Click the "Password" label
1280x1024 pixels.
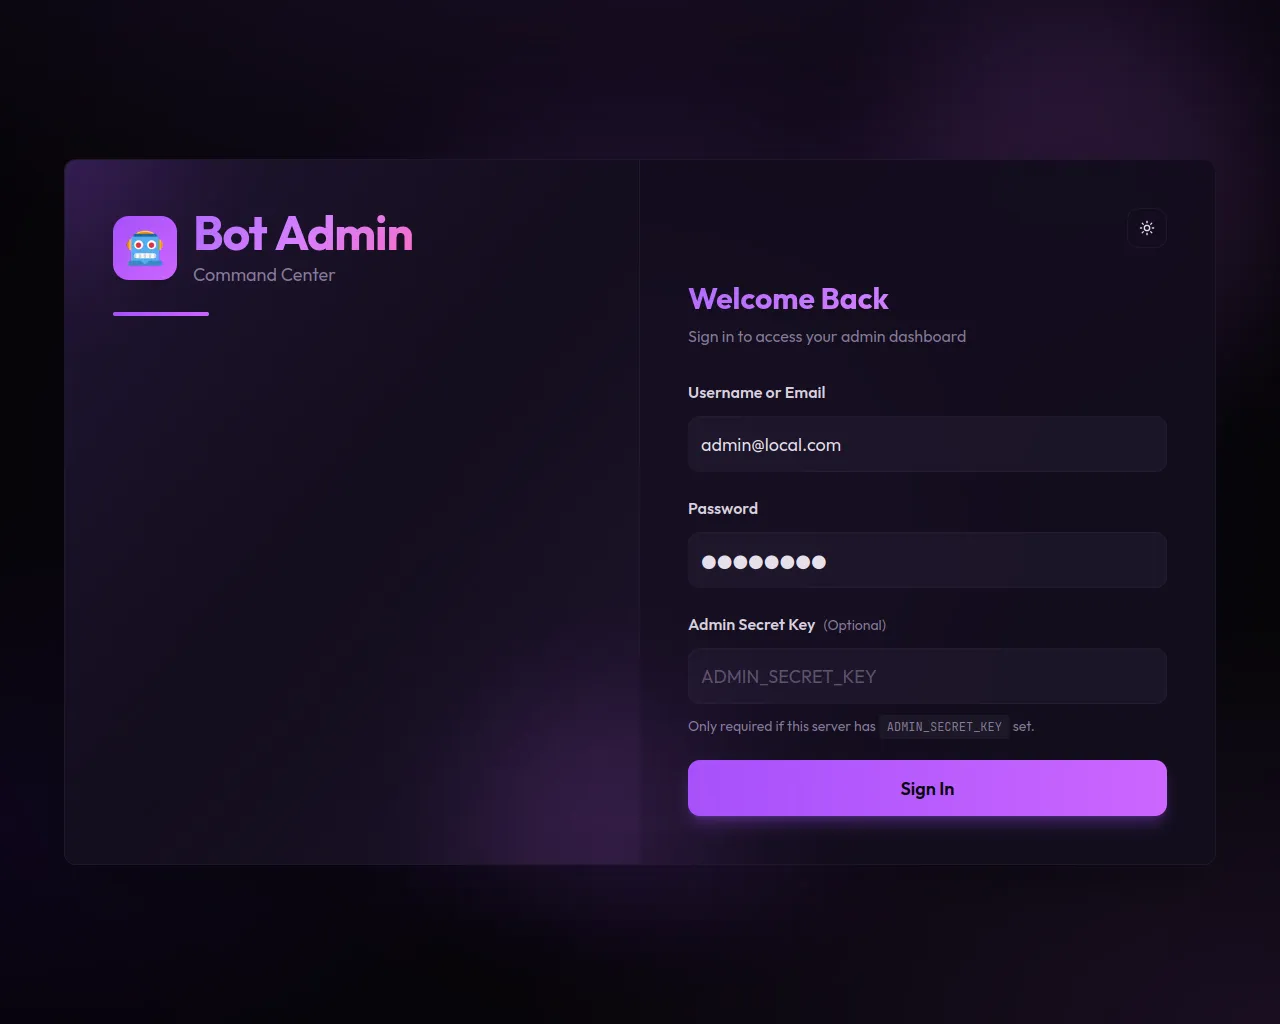coord(723,509)
